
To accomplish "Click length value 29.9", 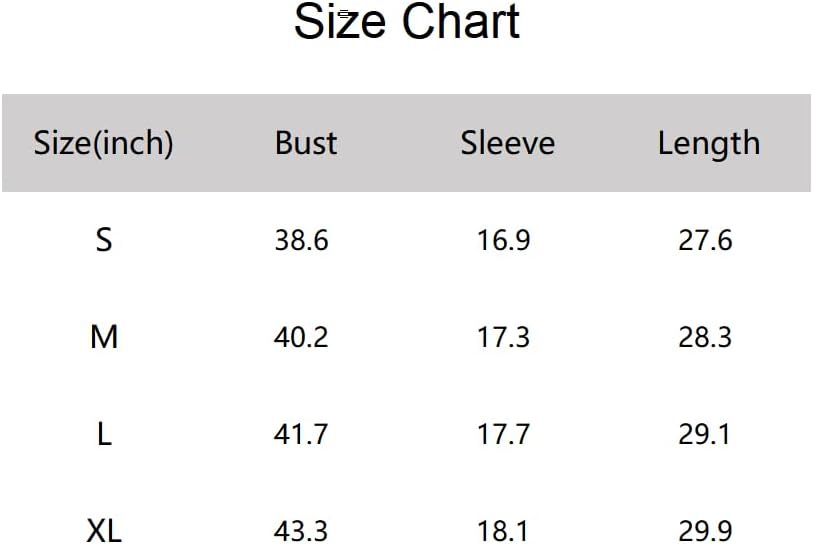I will [x=705, y=529].
